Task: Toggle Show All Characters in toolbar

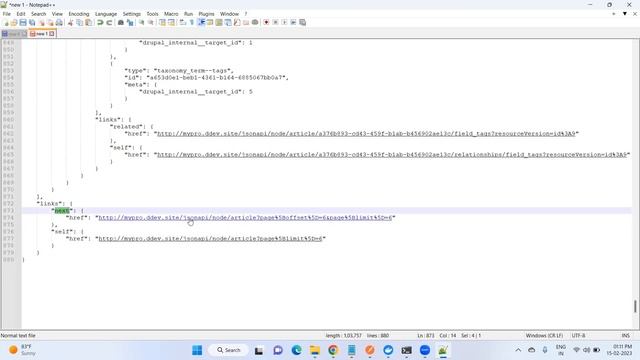Action: [x=191, y=22]
